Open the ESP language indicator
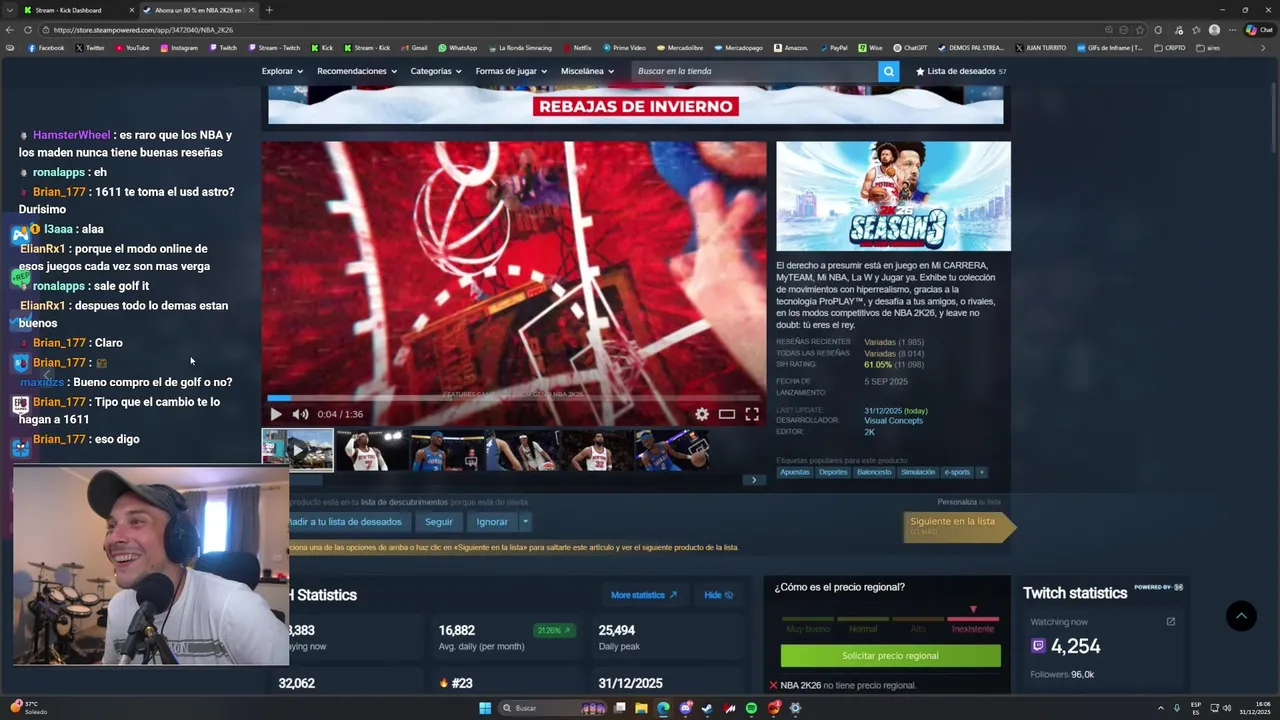This screenshot has height=720, width=1280. (1196, 708)
